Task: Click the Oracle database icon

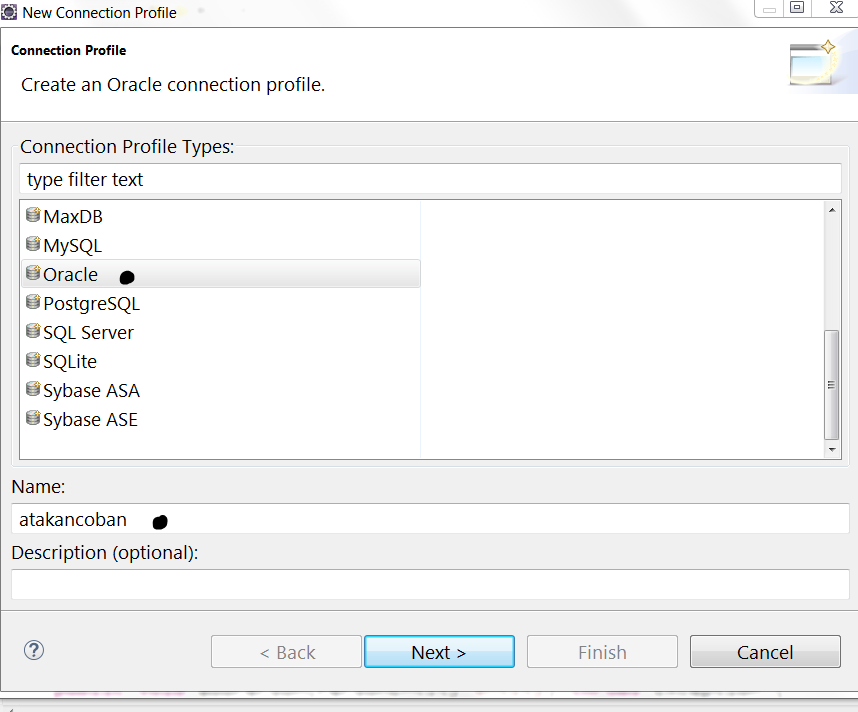Action: pos(33,273)
